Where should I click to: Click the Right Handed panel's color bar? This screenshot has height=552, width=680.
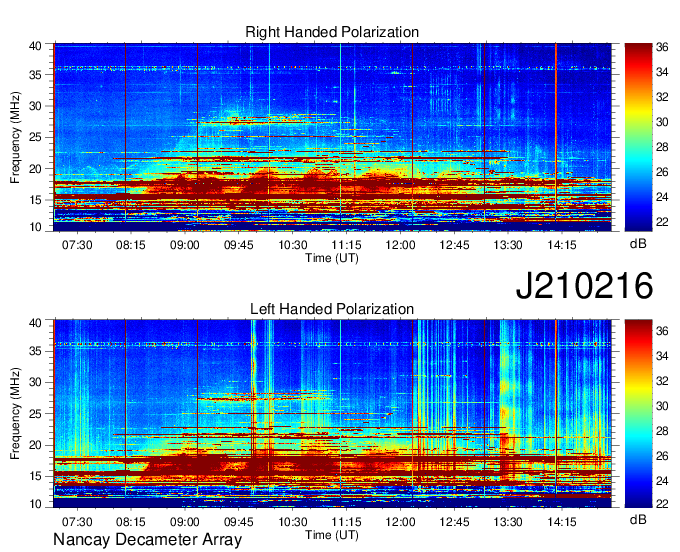638,137
